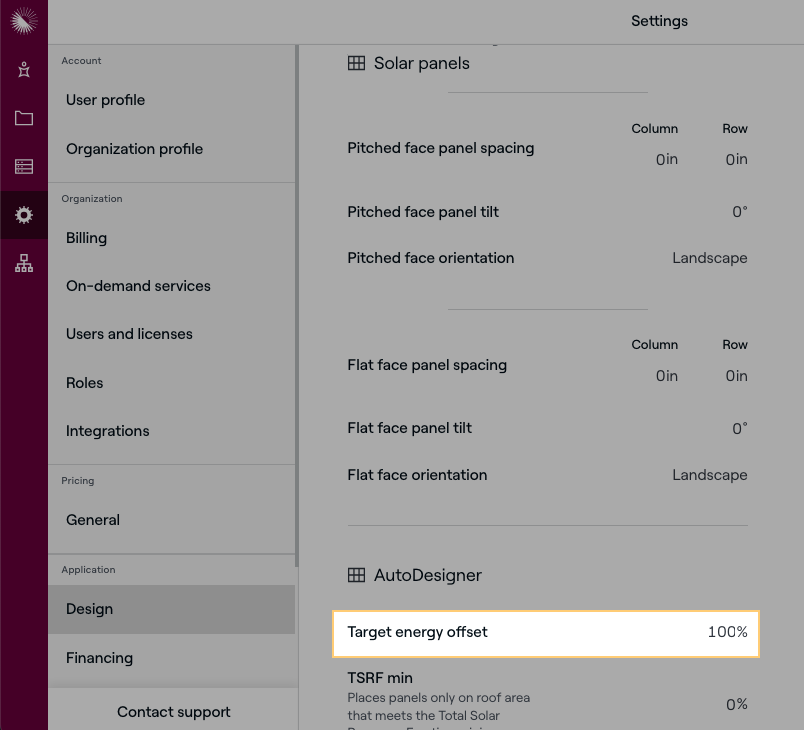Click the AutoDesigner grid icon
804x730 pixels.
(356, 575)
